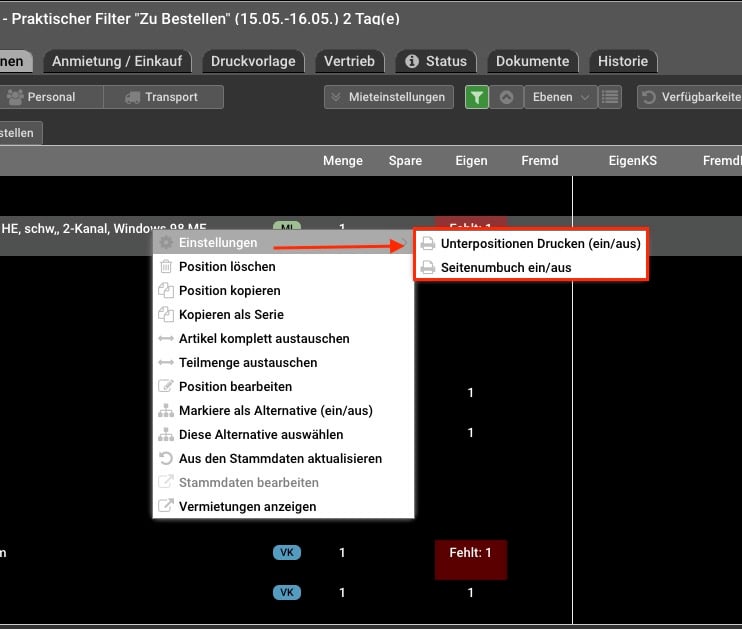Toggle Markiere als Alternative (ein/aus)
Image resolution: width=742 pixels, height=629 pixels.
(x=275, y=411)
